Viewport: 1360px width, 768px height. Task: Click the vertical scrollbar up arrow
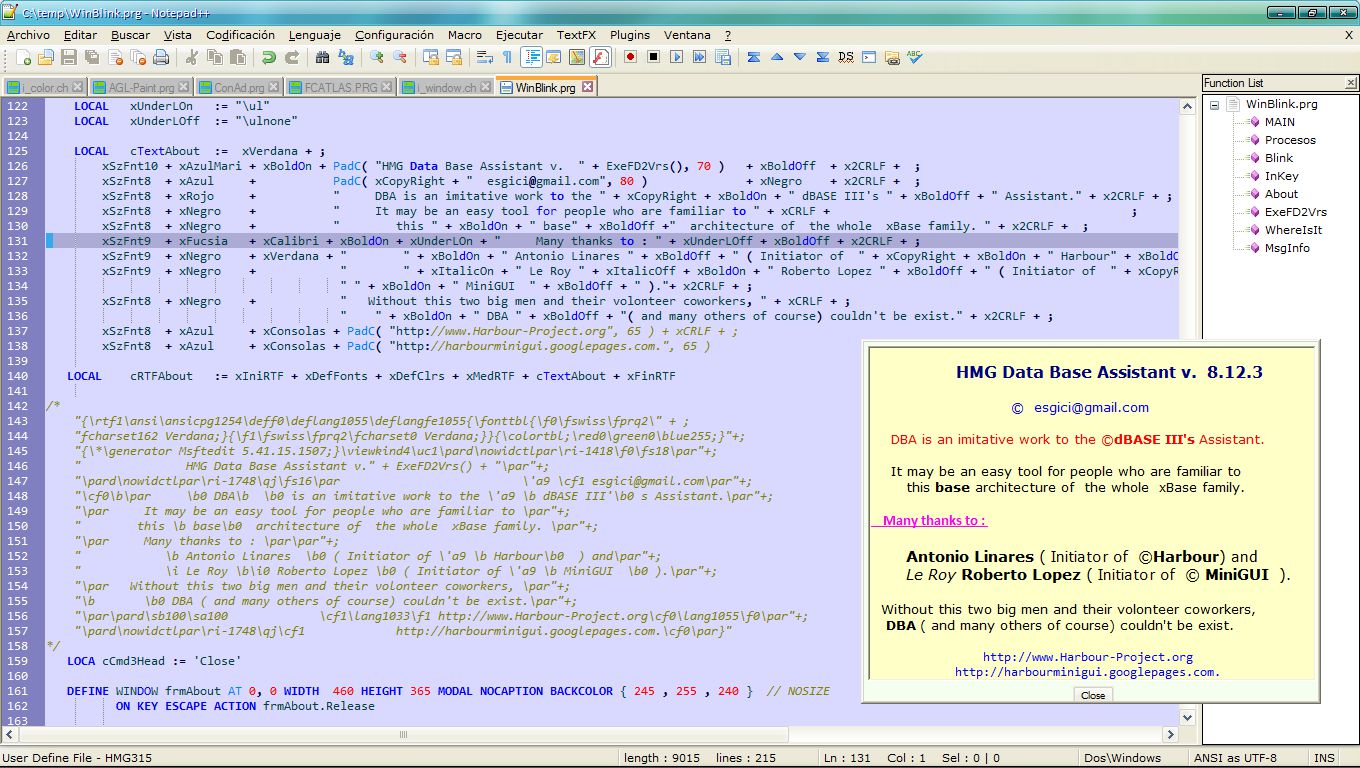click(1188, 107)
